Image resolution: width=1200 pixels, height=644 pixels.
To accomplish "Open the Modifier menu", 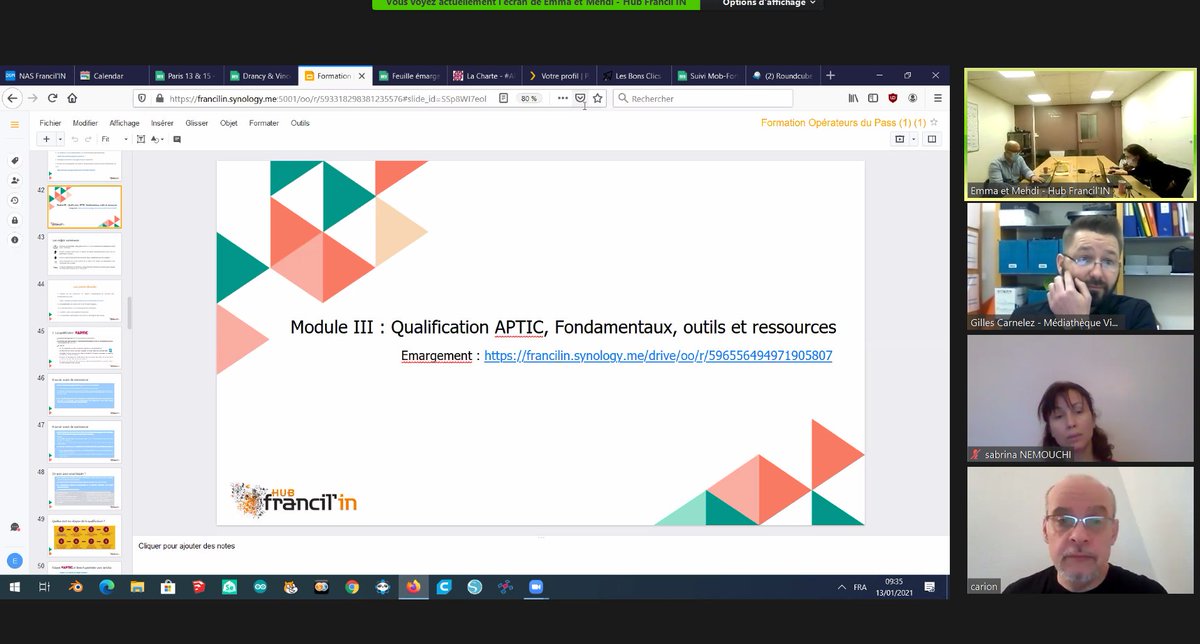I will click(x=85, y=123).
